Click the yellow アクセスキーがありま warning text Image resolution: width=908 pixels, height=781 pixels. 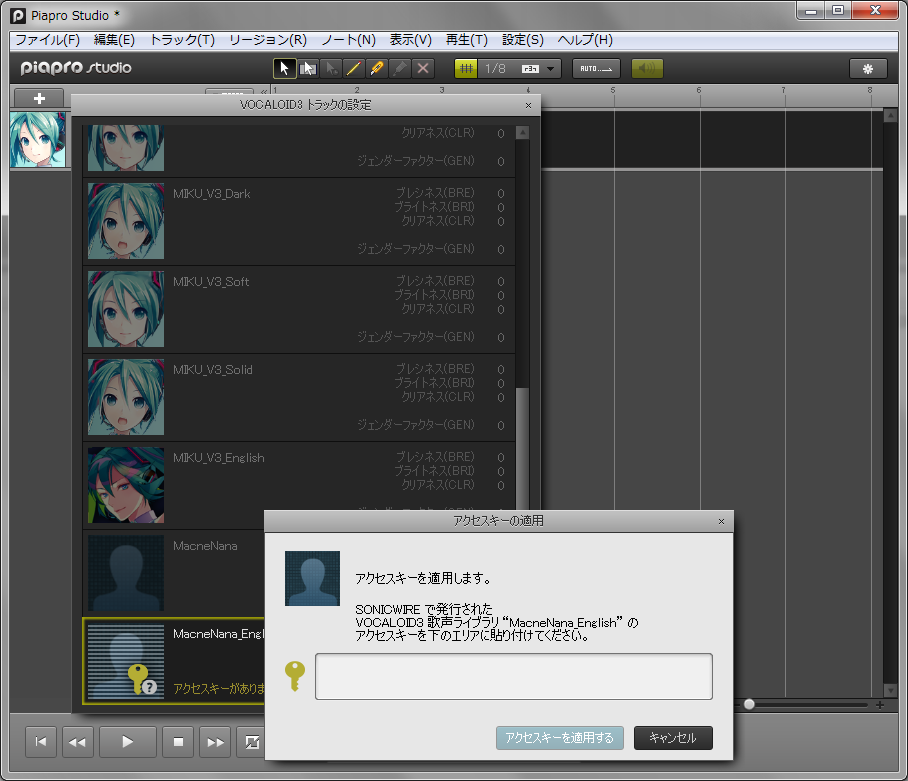[219, 688]
